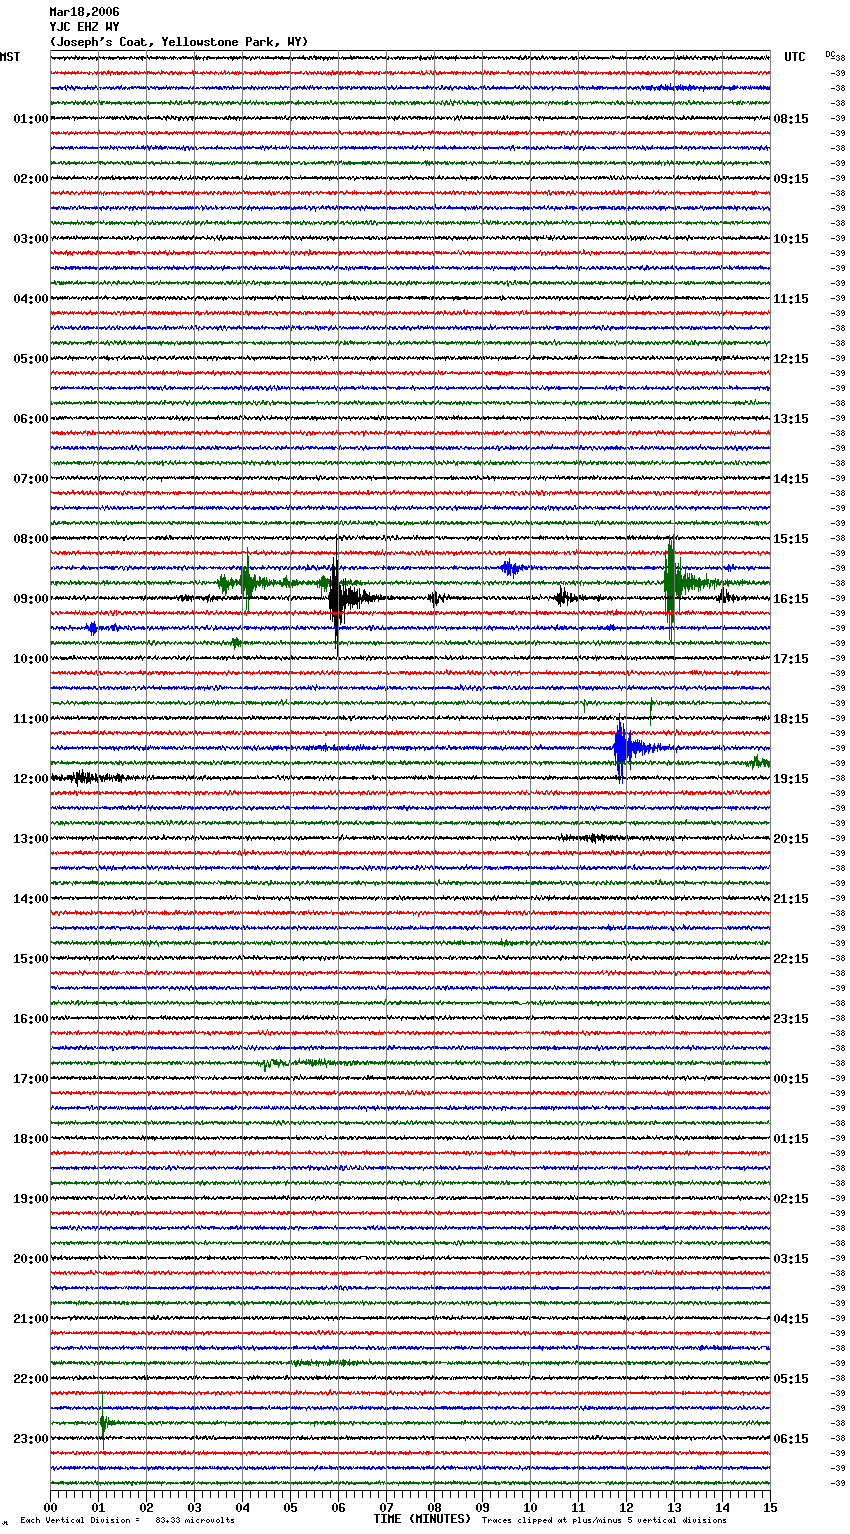
Task: Select the 08:00 MST time label
Action: click(x=31, y=539)
